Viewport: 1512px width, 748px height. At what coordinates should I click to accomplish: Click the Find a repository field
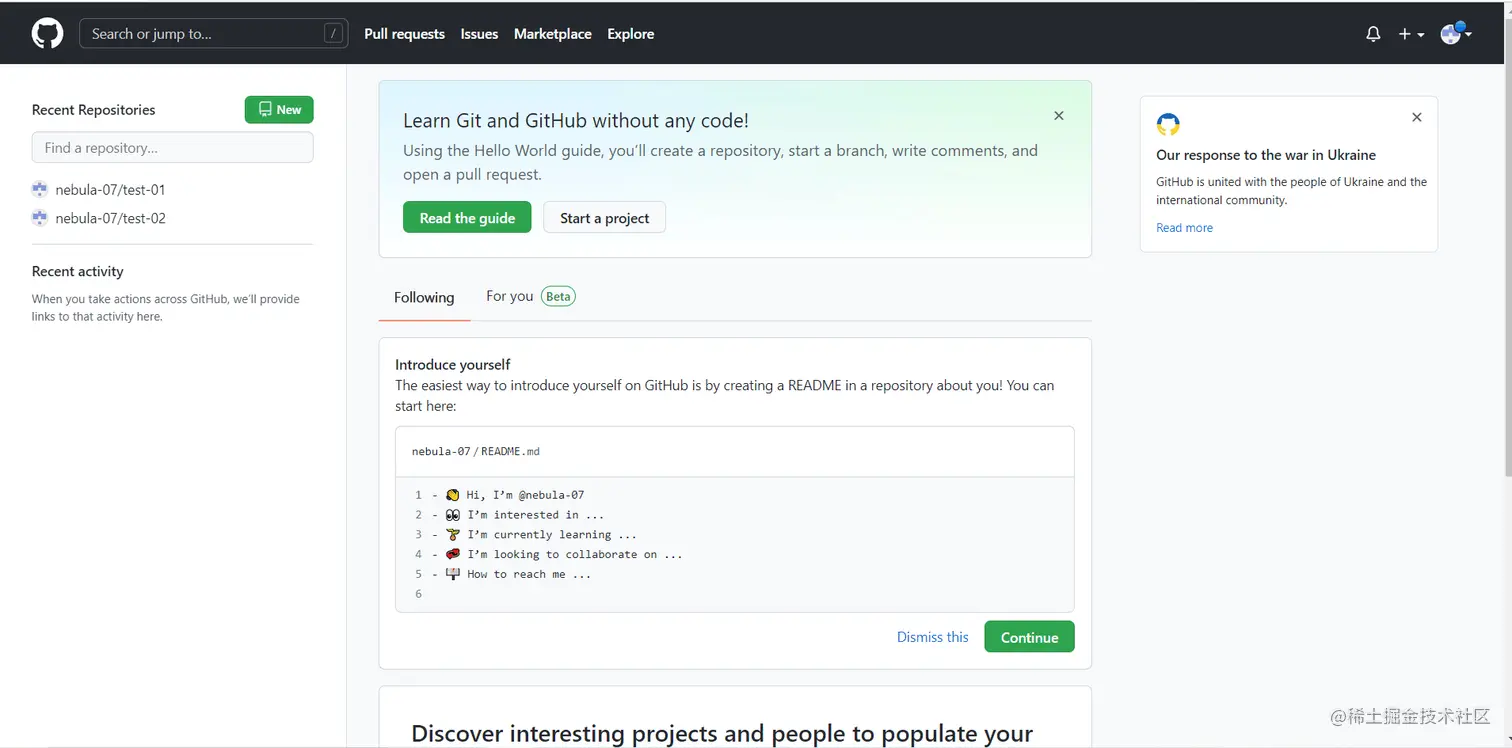coord(173,147)
